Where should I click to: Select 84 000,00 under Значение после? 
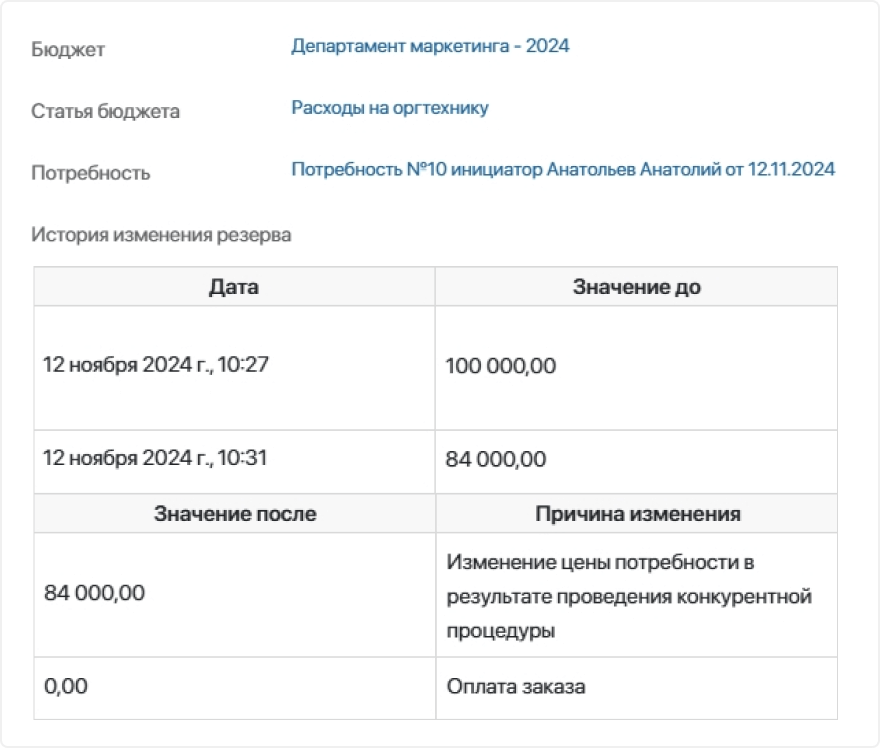tap(235, 595)
